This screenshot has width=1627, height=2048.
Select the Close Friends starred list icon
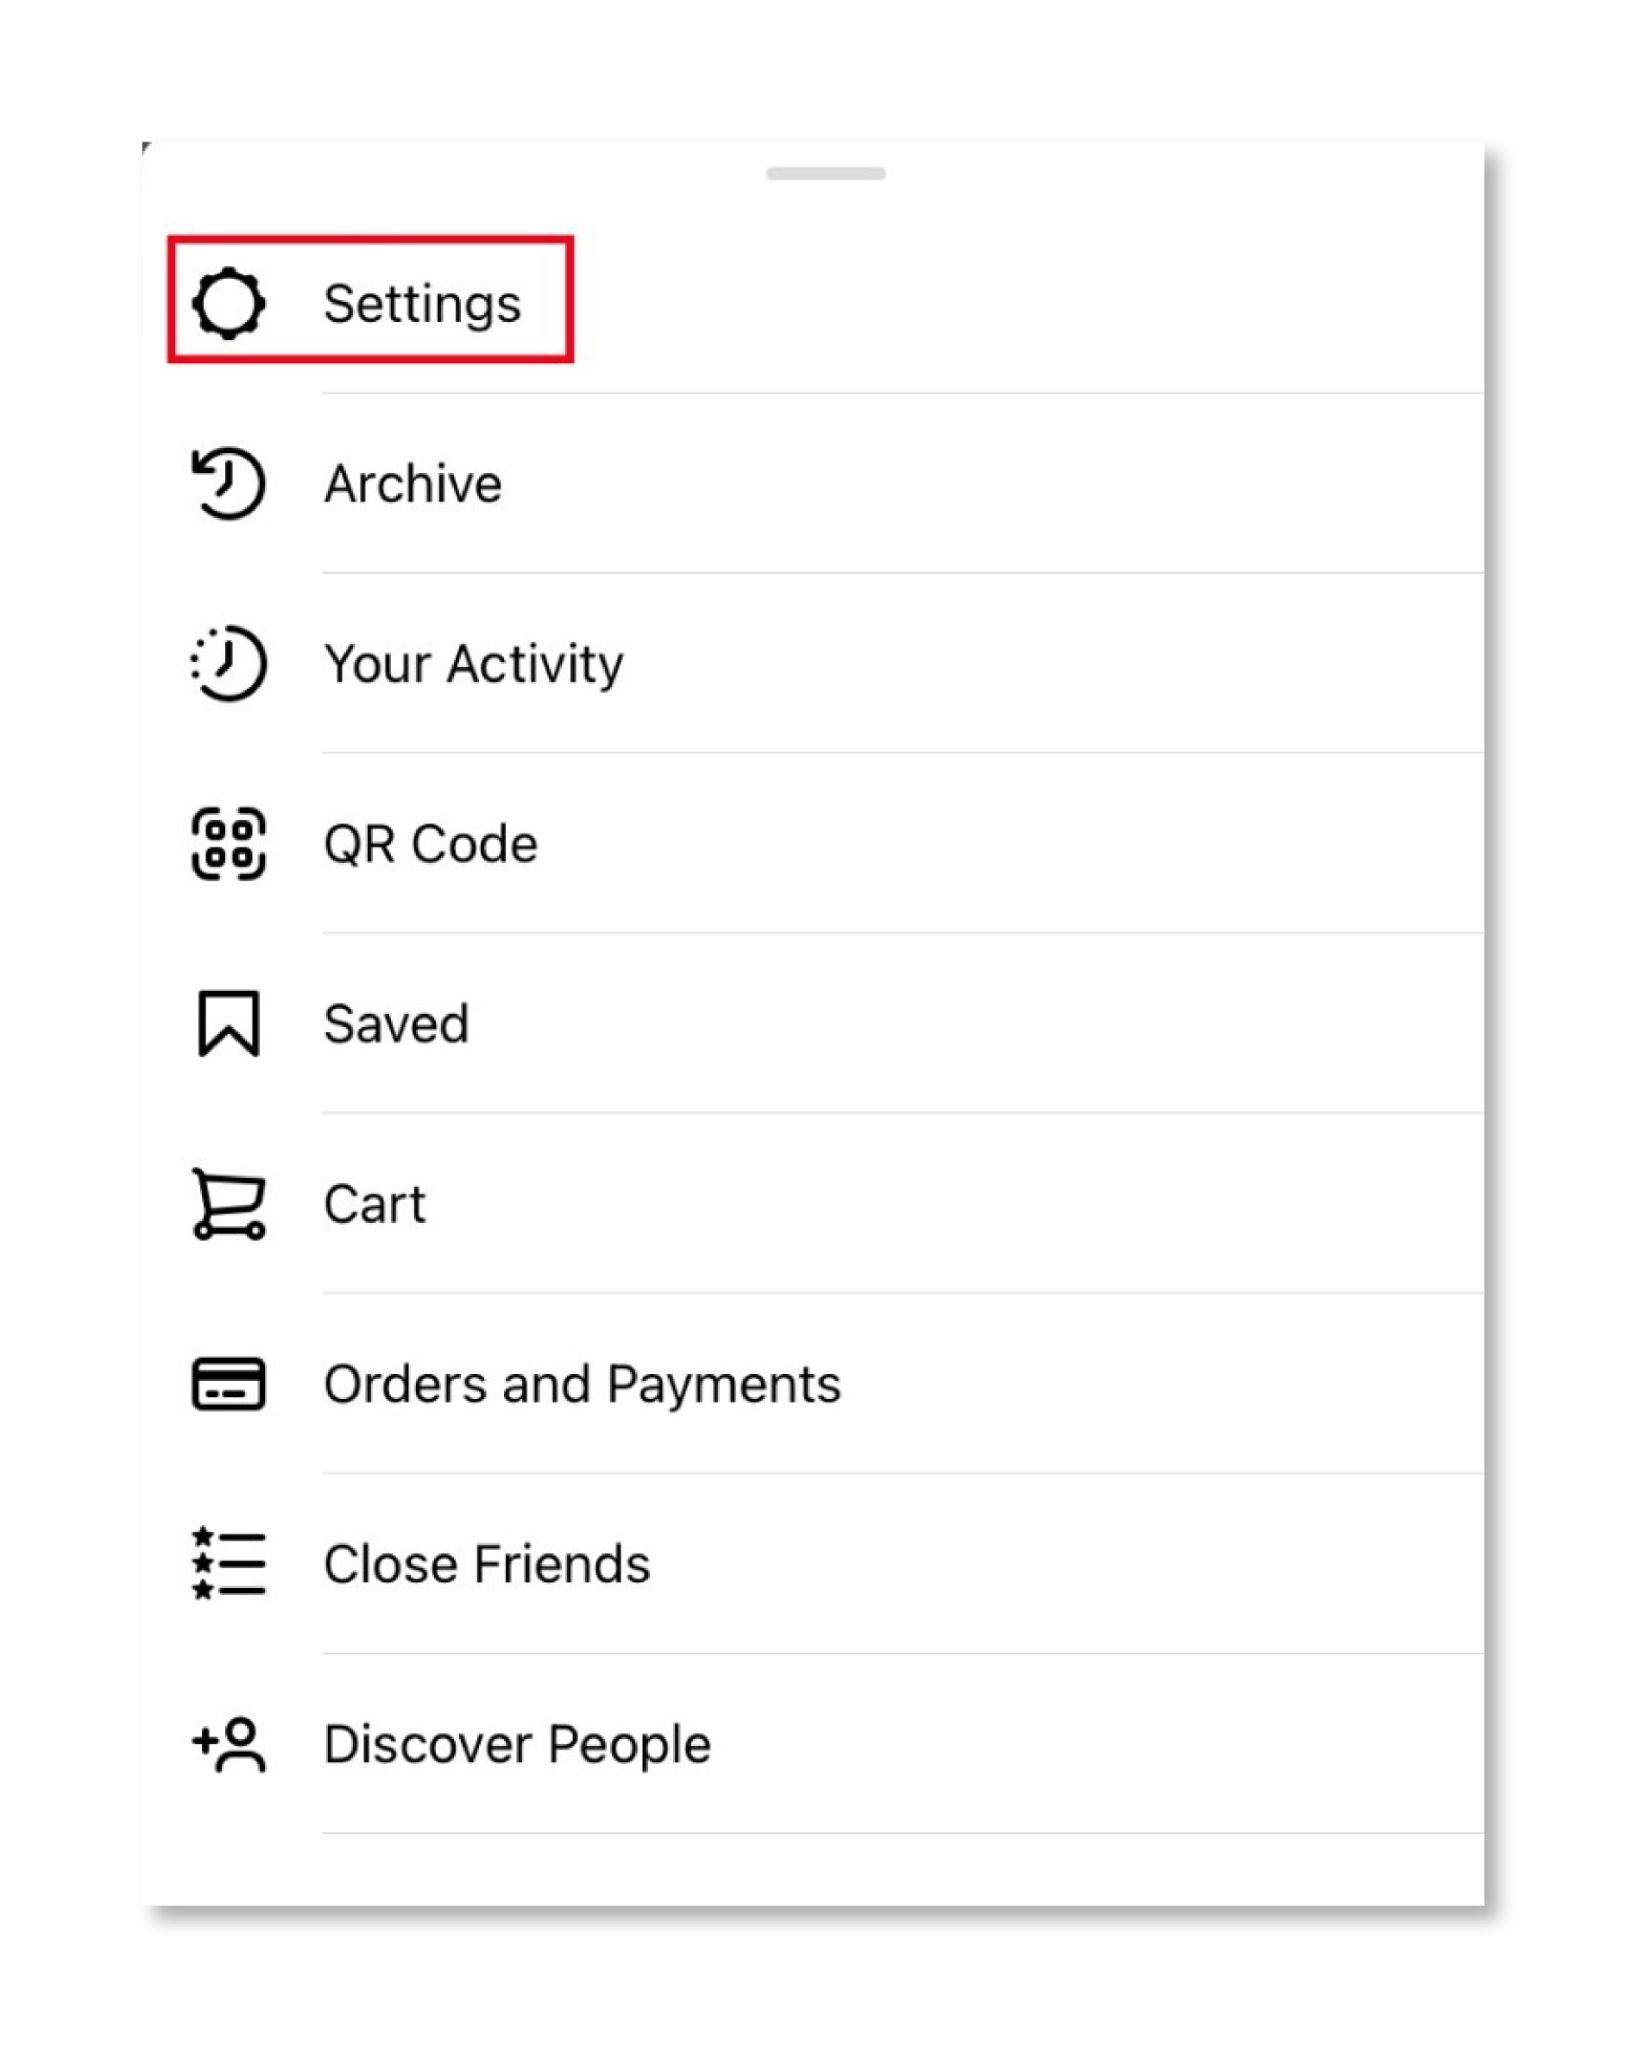228,1563
